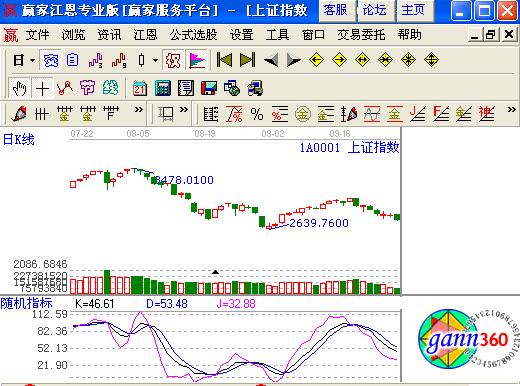Click the table ruler lines icon
Viewport: 520px width, 386px height.
click(211, 114)
